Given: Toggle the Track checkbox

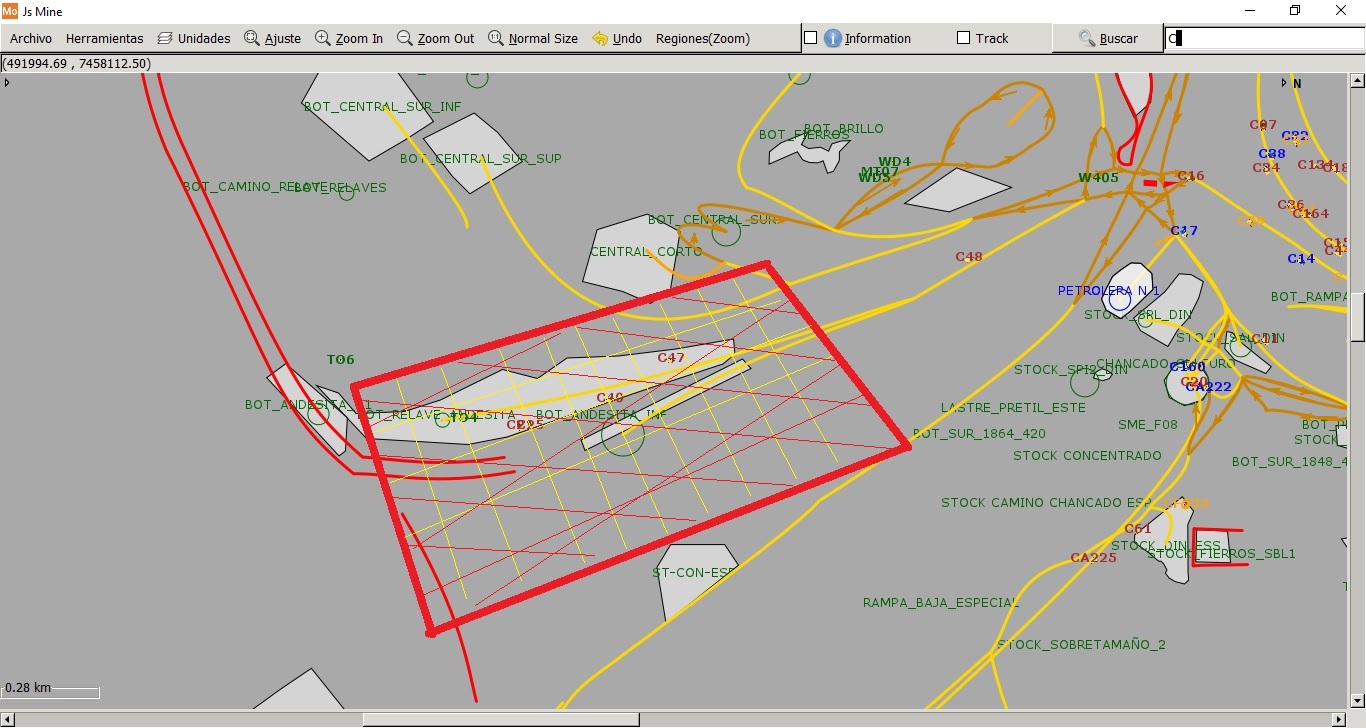Looking at the screenshot, I should click(964, 38).
